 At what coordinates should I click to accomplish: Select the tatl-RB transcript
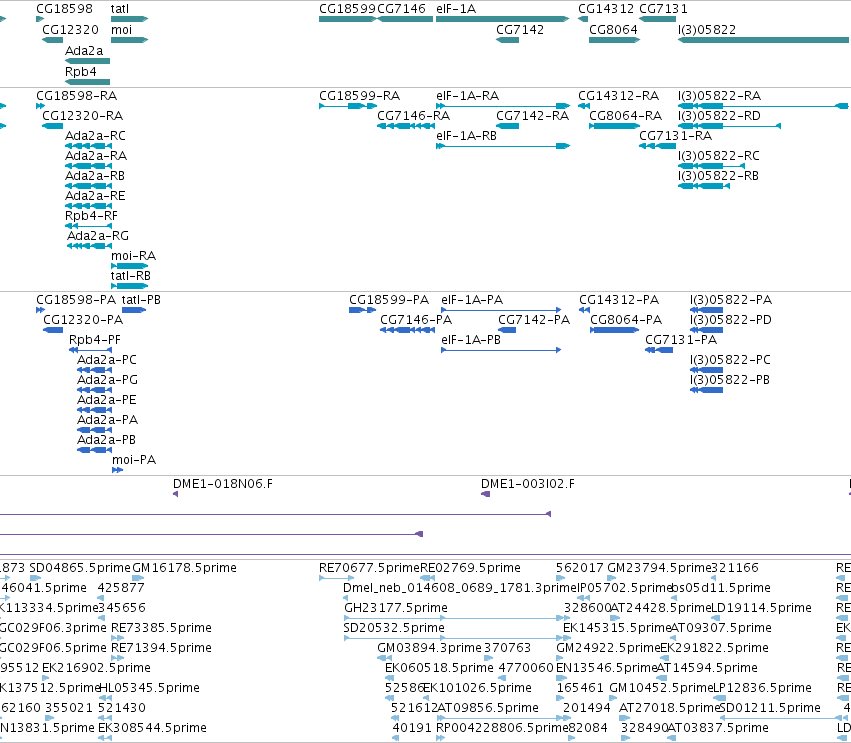[129, 286]
